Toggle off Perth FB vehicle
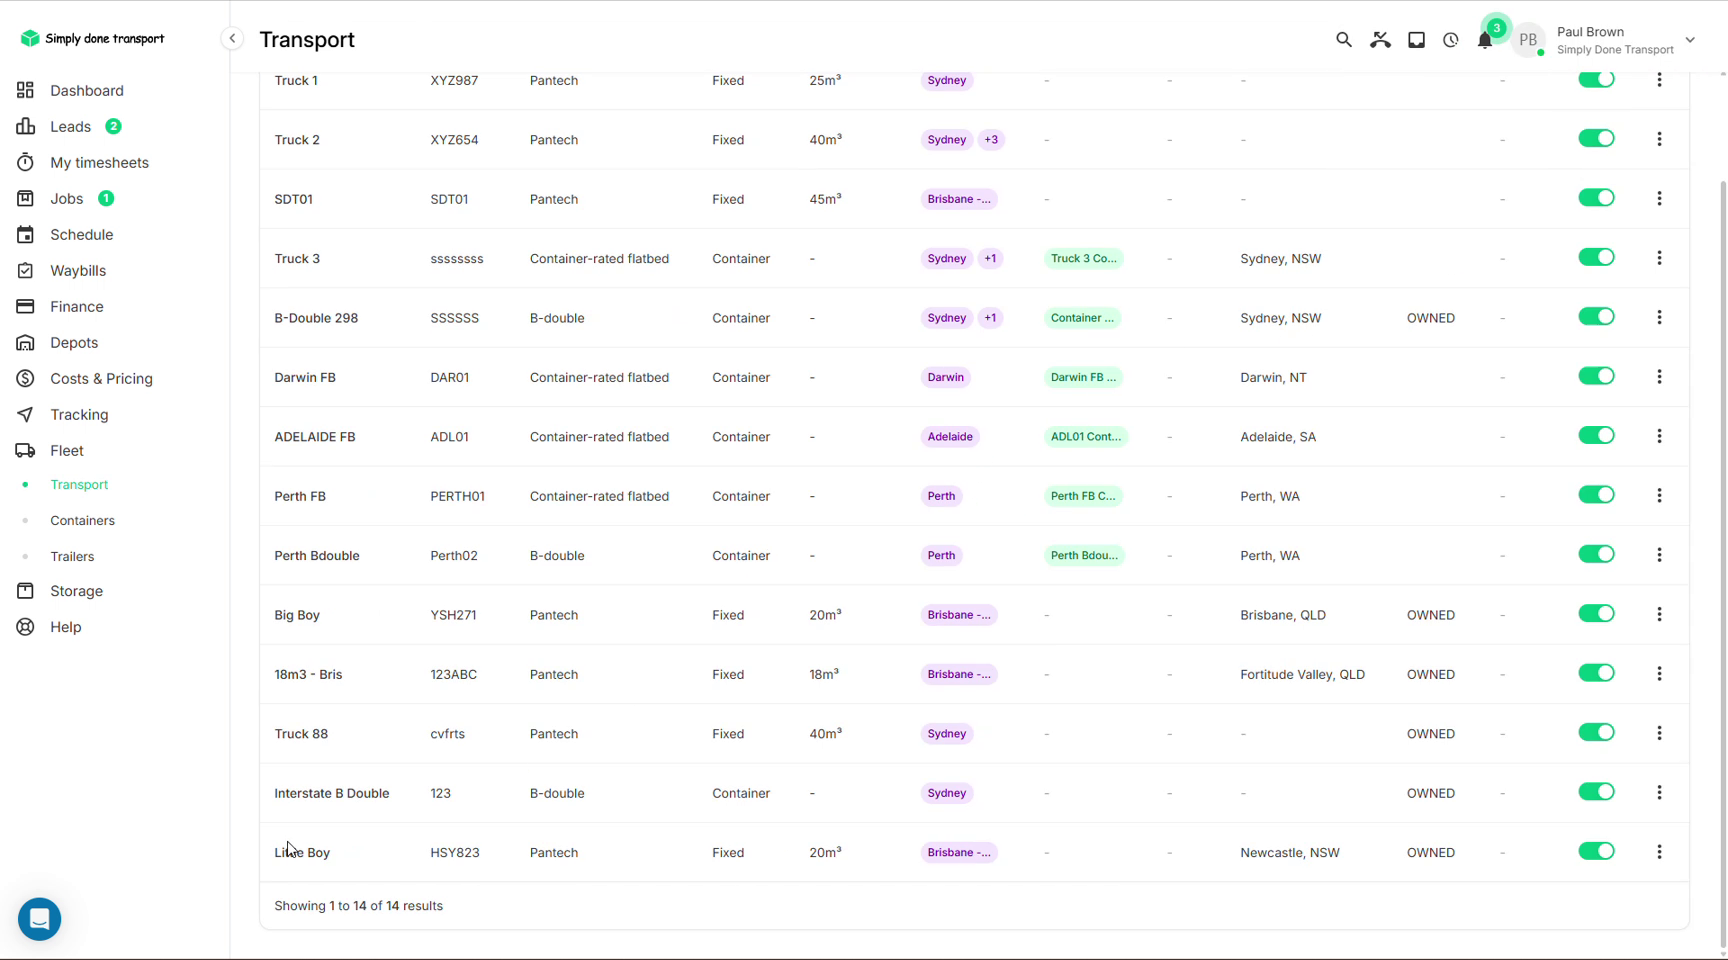The width and height of the screenshot is (1728, 960). point(1596,495)
